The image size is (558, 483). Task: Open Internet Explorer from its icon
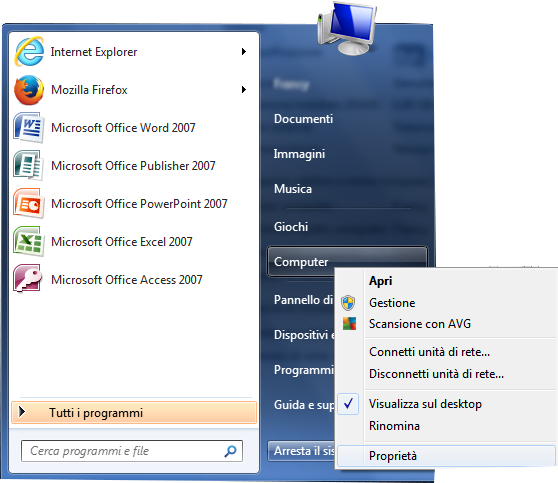(29, 52)
